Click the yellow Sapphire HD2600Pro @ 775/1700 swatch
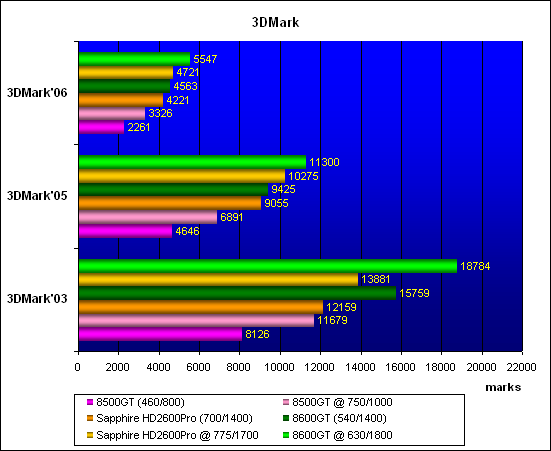 [x=90, y=435]
